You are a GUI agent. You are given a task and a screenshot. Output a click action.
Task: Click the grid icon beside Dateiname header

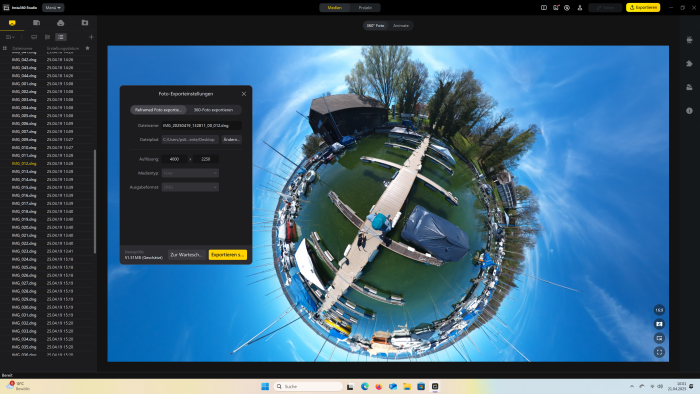click(5, 48)
